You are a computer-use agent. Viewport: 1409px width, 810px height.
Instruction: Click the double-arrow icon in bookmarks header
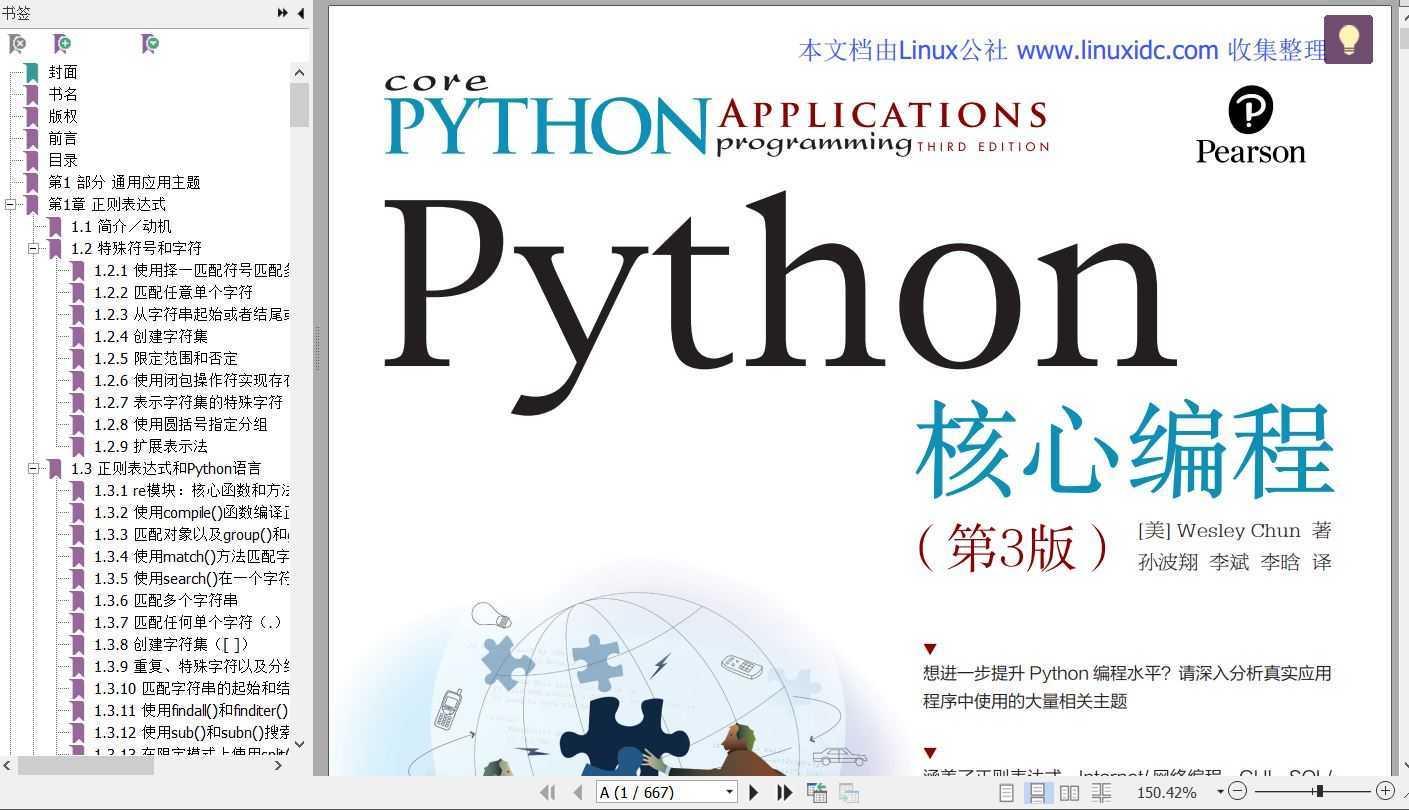(x=283, y=13)
